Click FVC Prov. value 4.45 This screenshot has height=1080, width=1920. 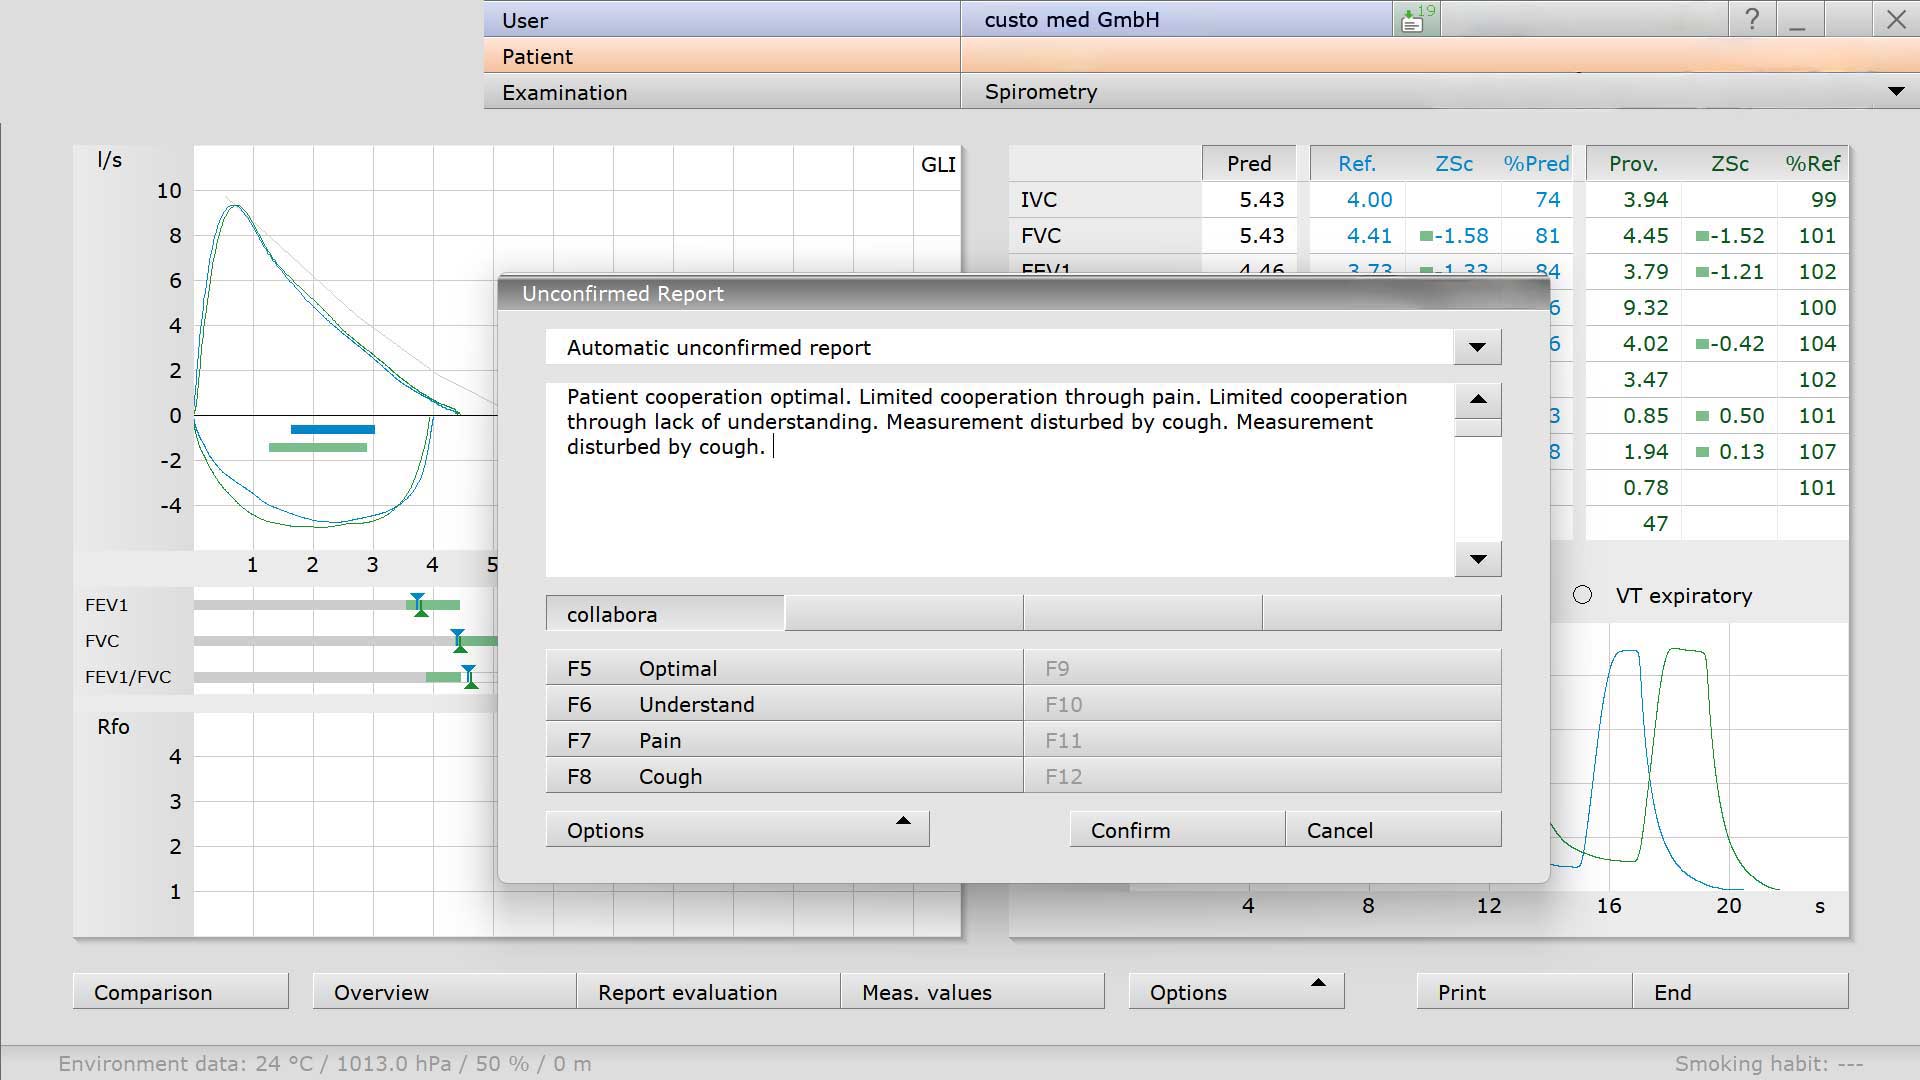[x=1645, y=235]
